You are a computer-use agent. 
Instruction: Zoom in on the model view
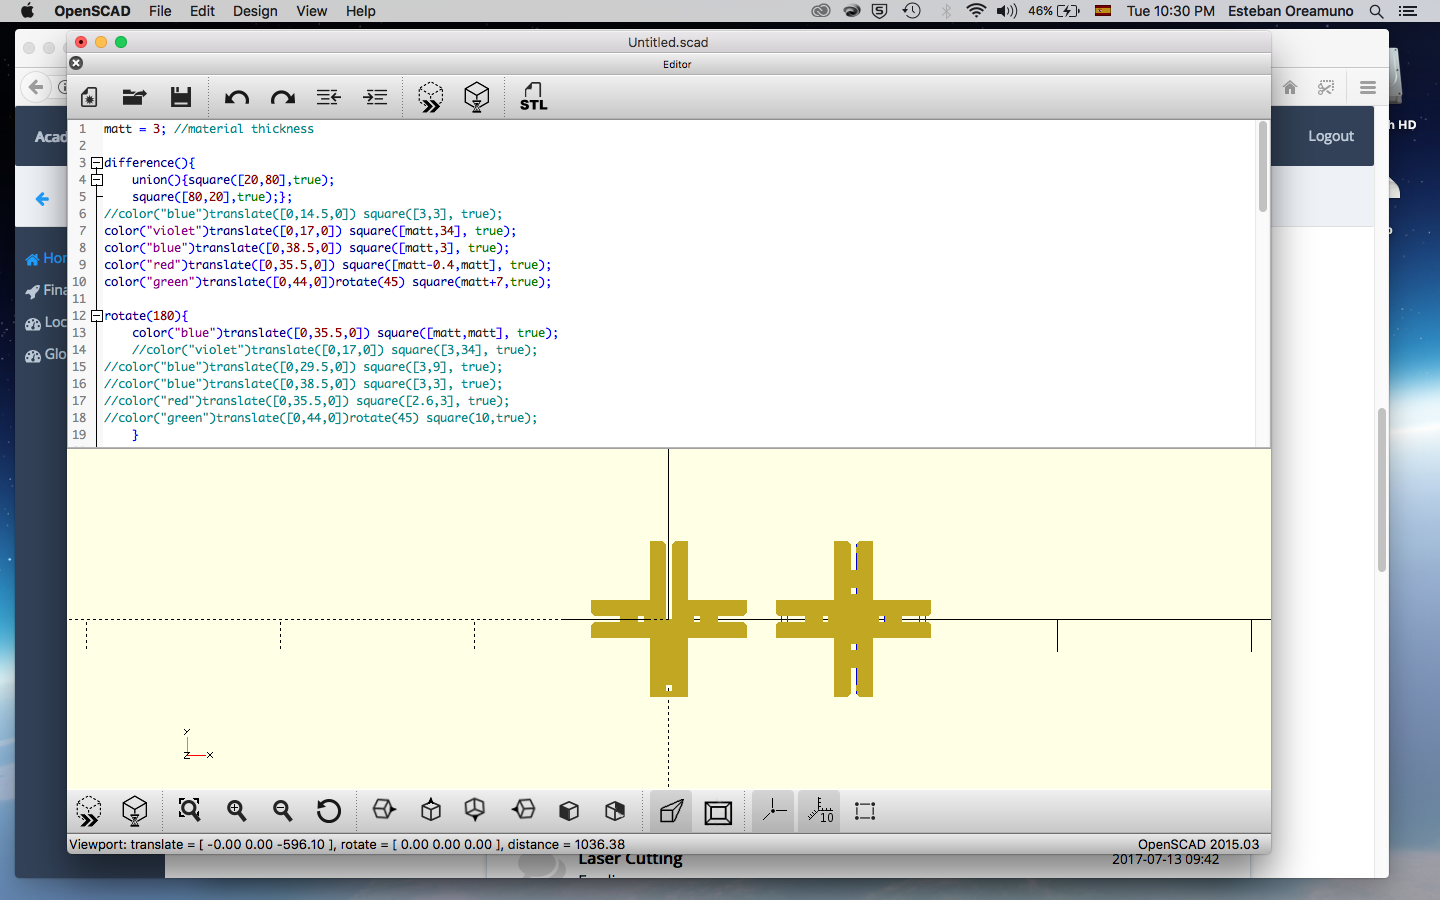[x=237, y=811]
